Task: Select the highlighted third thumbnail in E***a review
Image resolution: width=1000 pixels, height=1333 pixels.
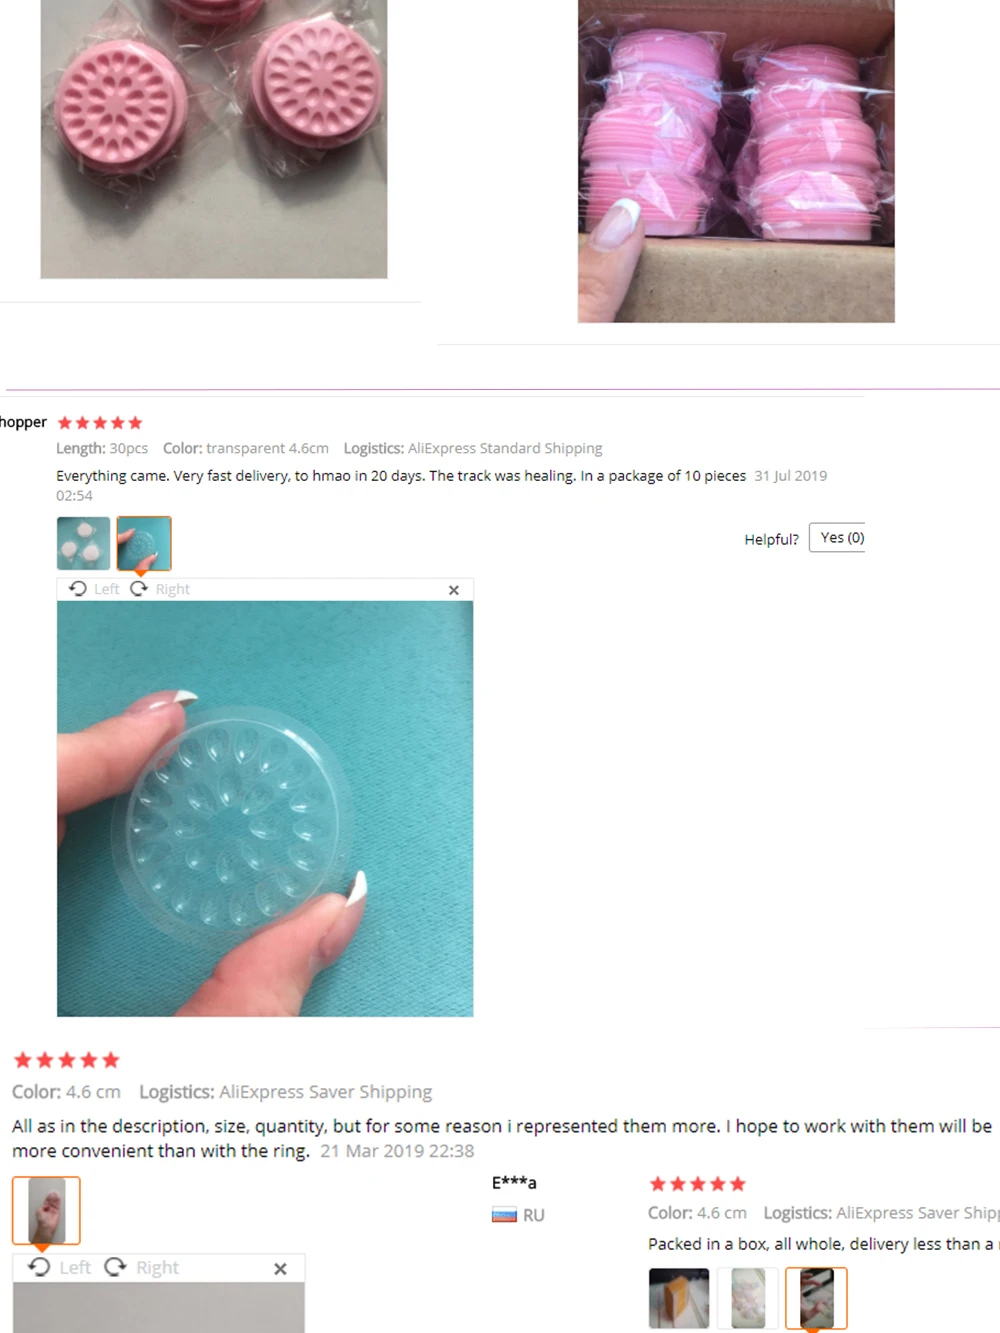Action: click(x=816, y=1298)
